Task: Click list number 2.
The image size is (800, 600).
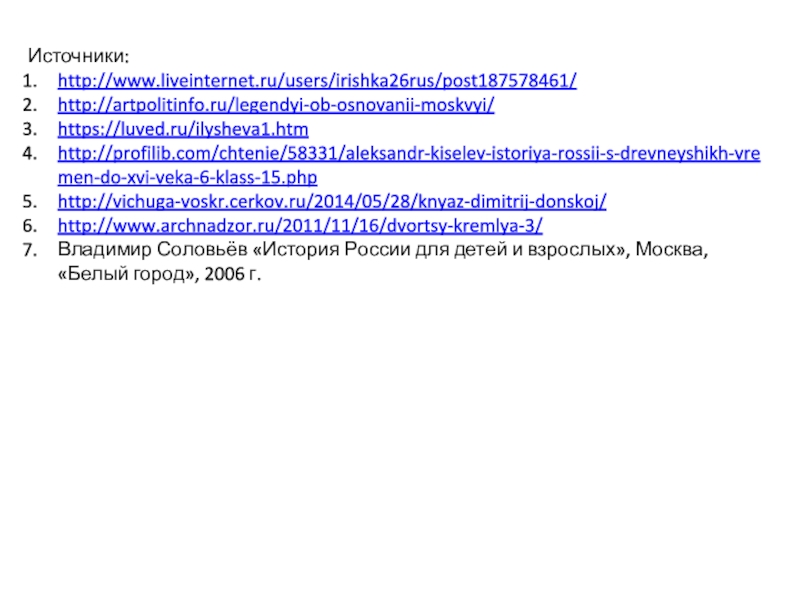Action: pyautogui.click(x=29, y=105)
